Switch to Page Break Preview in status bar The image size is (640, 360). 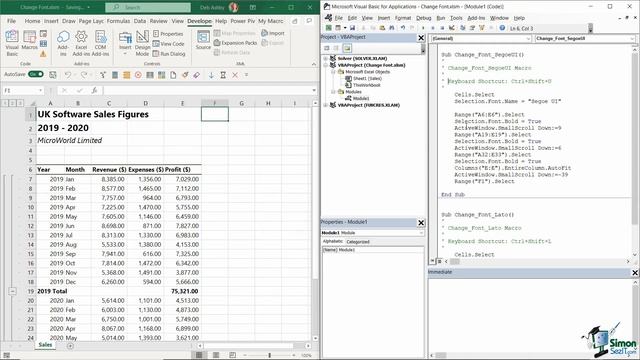(232, 355)
